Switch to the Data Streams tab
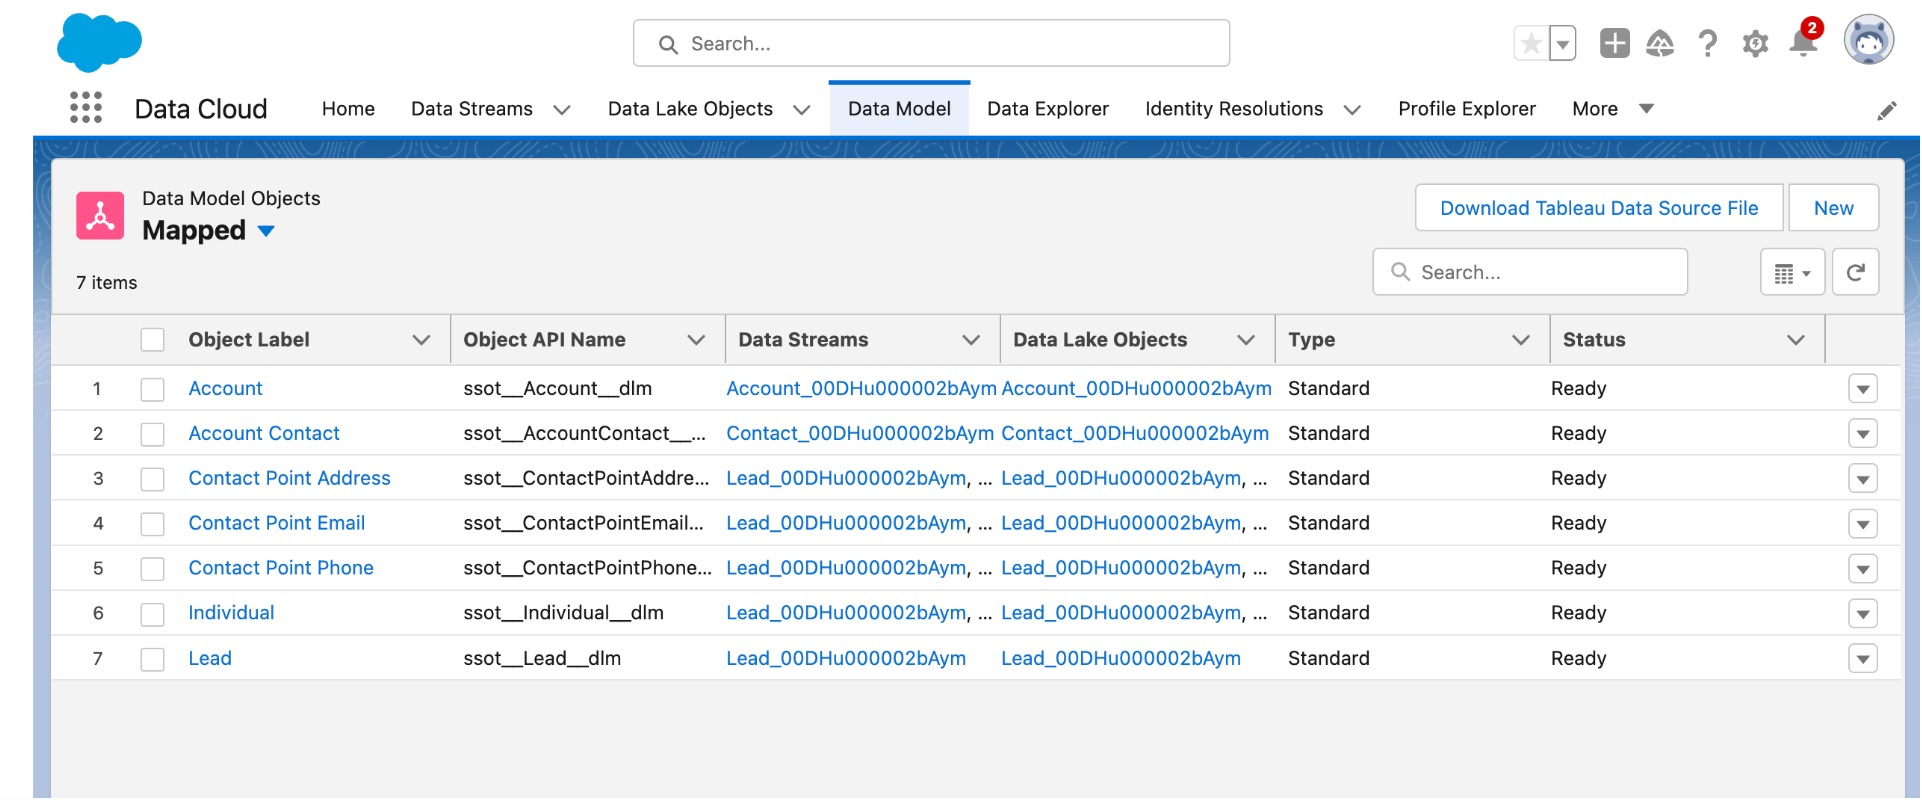 click(472, 109)
